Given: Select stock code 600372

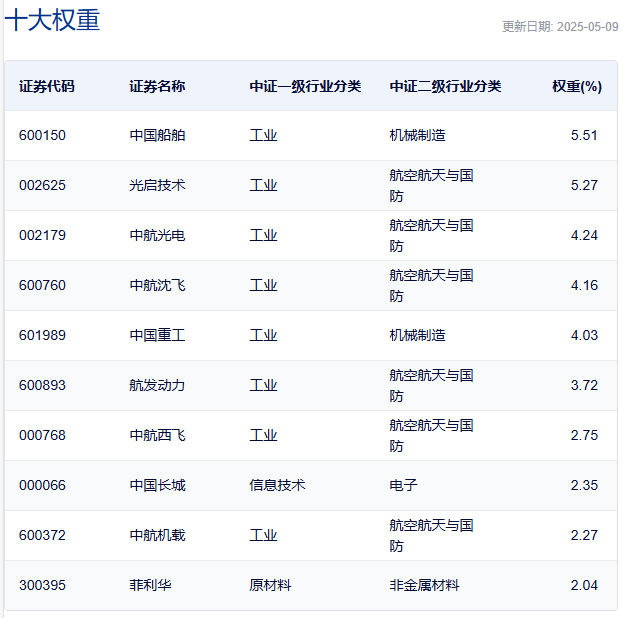Looking at the screenshot, I should pyautogui.click(x=43, y=535).
